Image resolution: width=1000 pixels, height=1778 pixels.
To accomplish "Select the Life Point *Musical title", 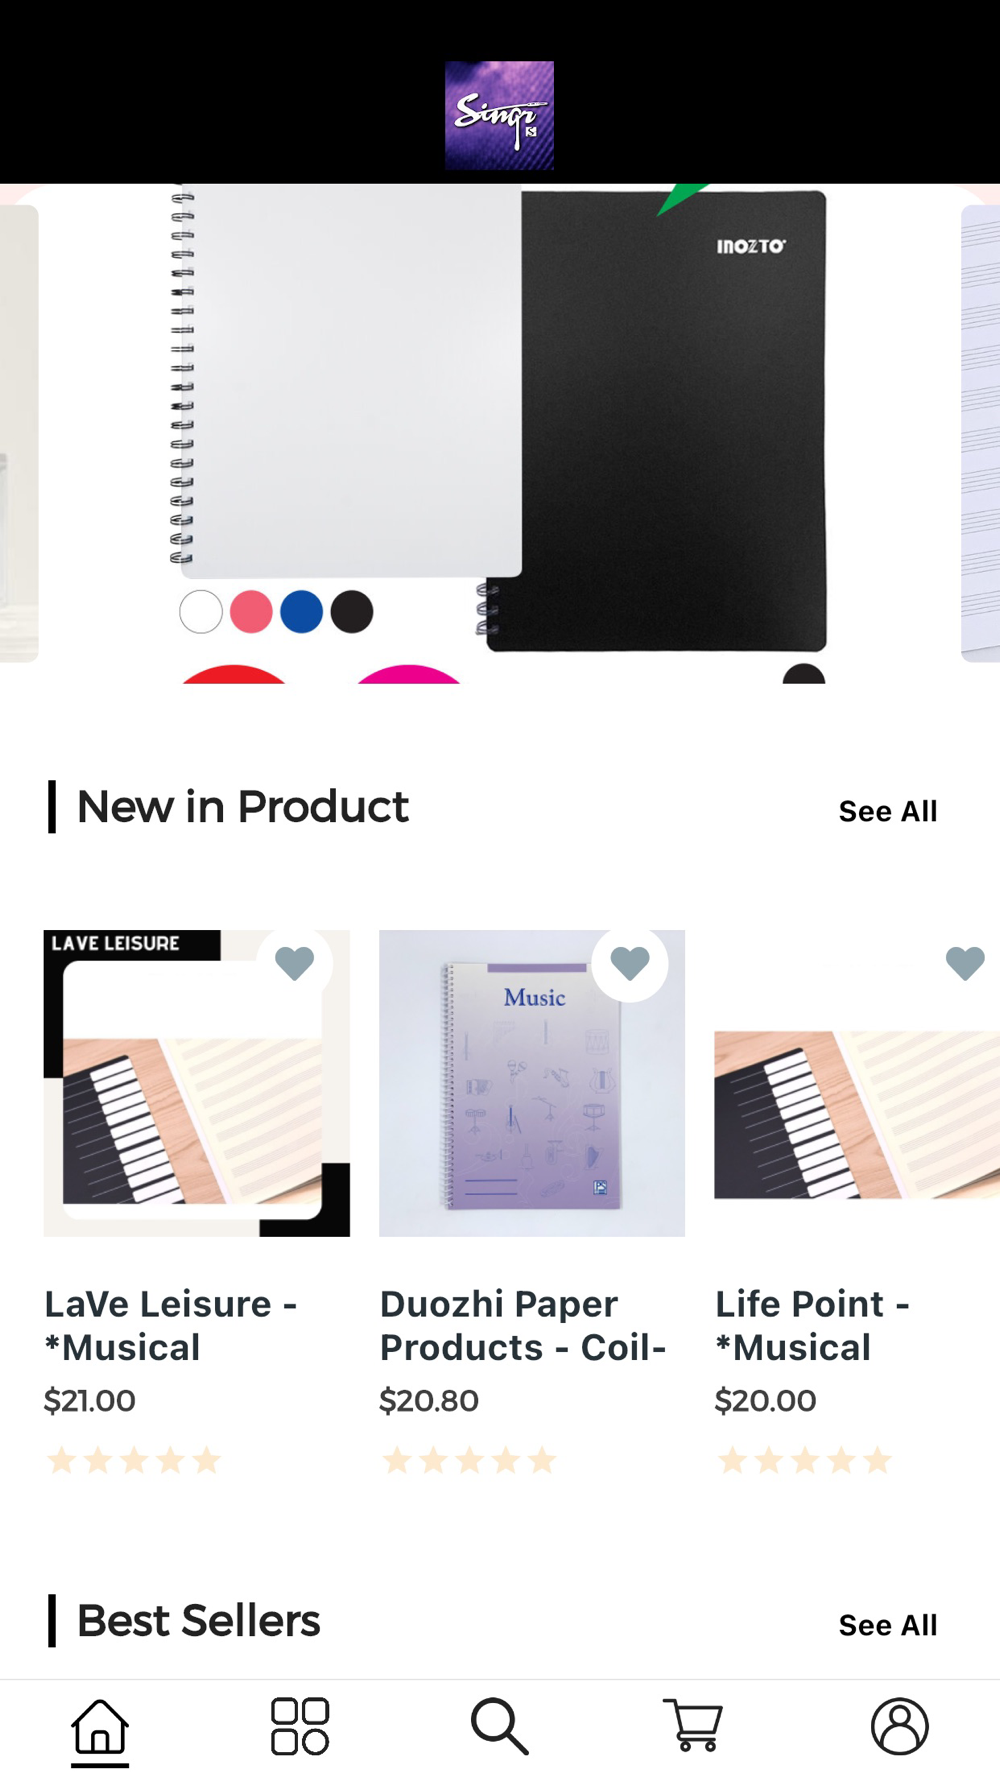I will (x=812, y=1325).
